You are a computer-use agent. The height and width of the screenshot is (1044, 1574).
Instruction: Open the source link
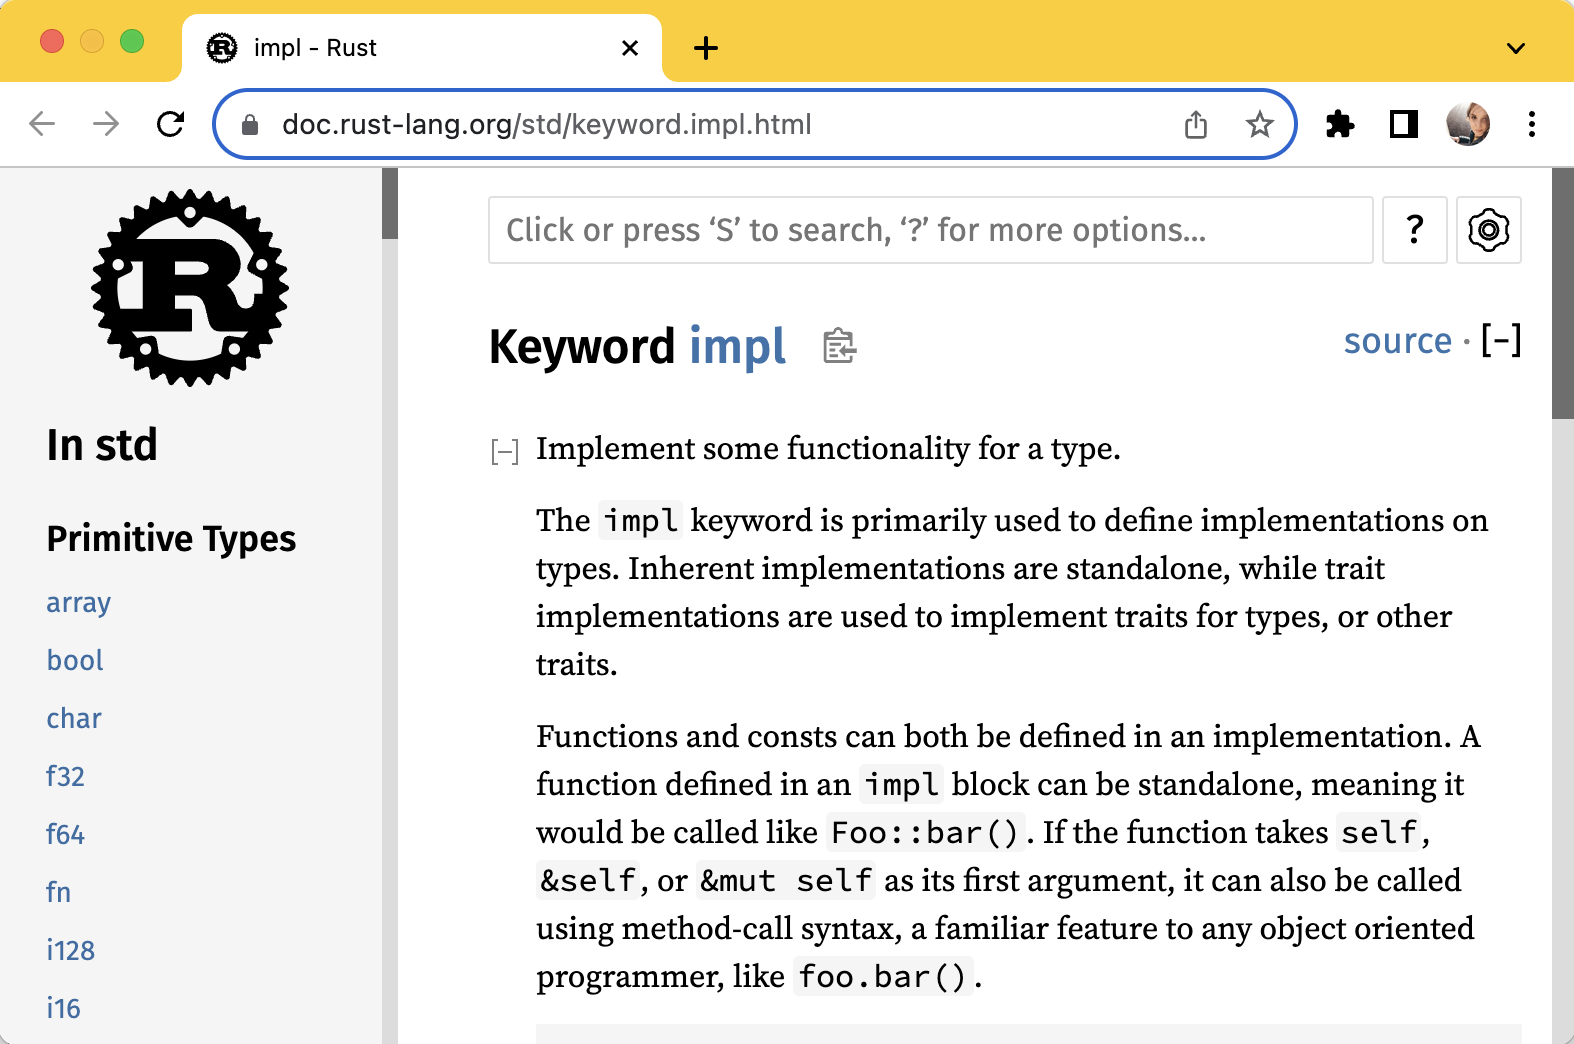(1397, 341)
